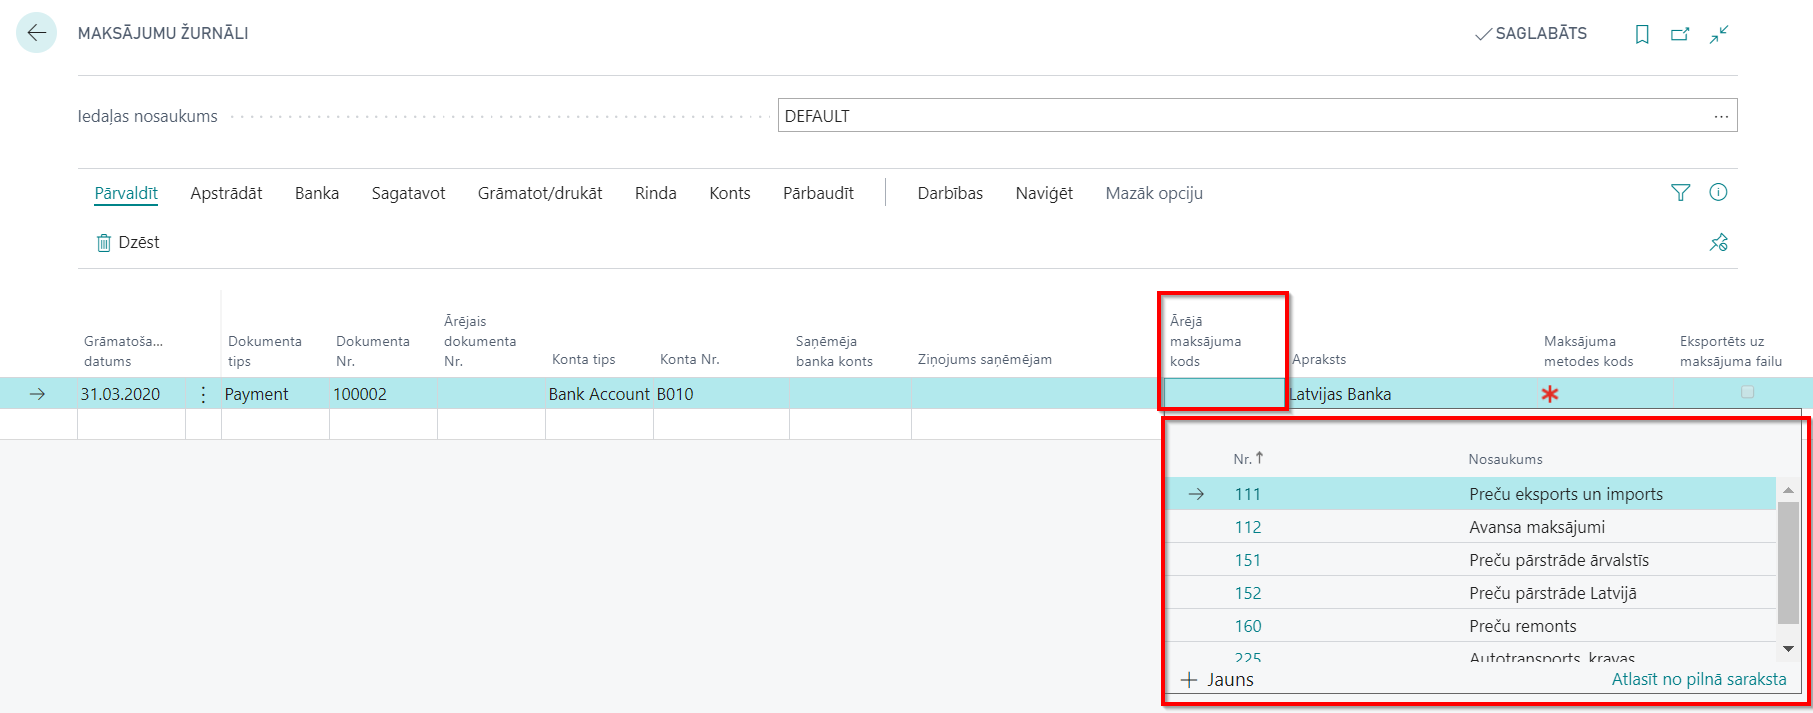Open the Grāmatot/drukāt menu

click(x=540, y=193)
